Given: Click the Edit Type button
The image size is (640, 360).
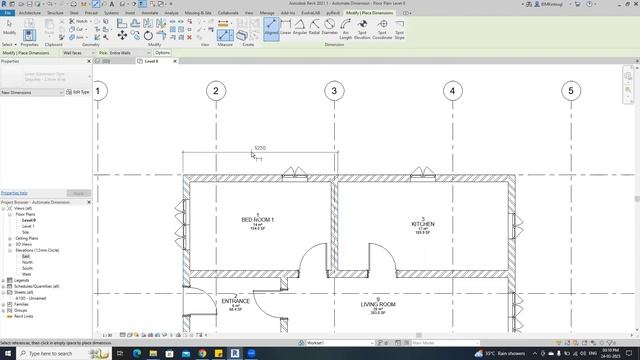Looking at the screenshot, I should [x=78, y=92].
